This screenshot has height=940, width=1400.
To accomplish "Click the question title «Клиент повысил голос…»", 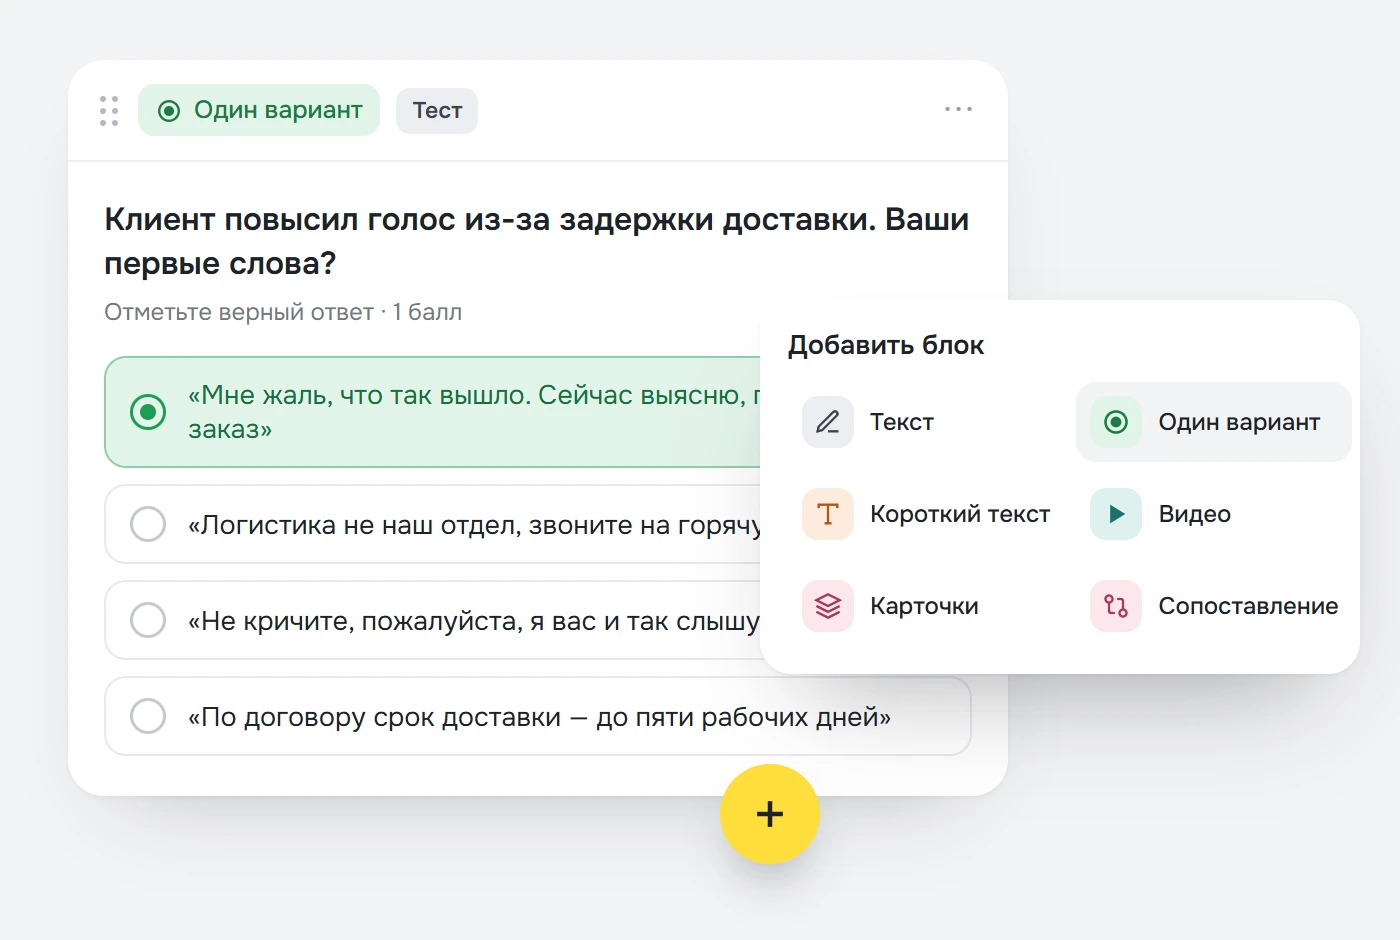I will click(x=537, y=241).
